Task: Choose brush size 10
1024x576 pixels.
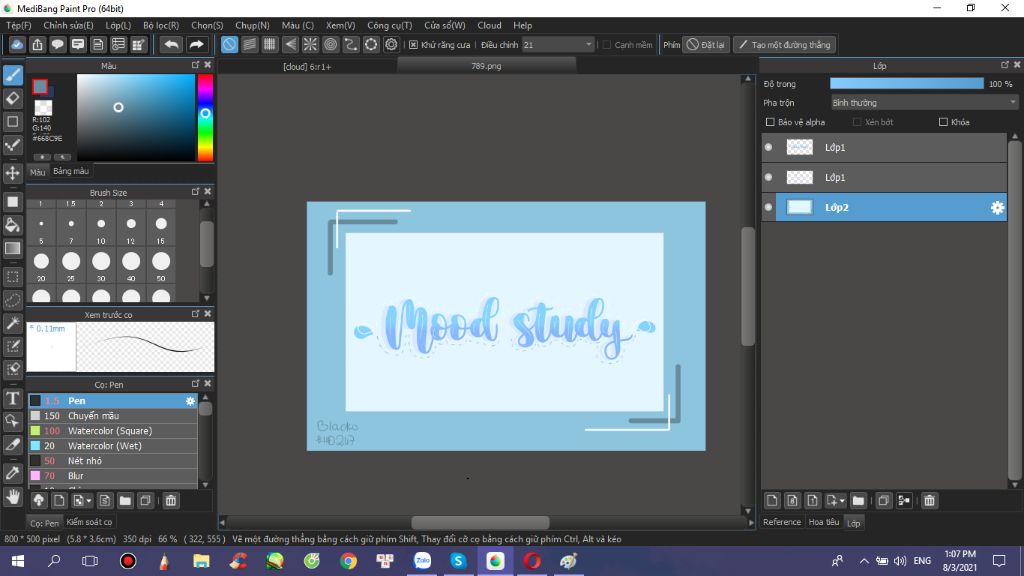Action: pos(101,227)
